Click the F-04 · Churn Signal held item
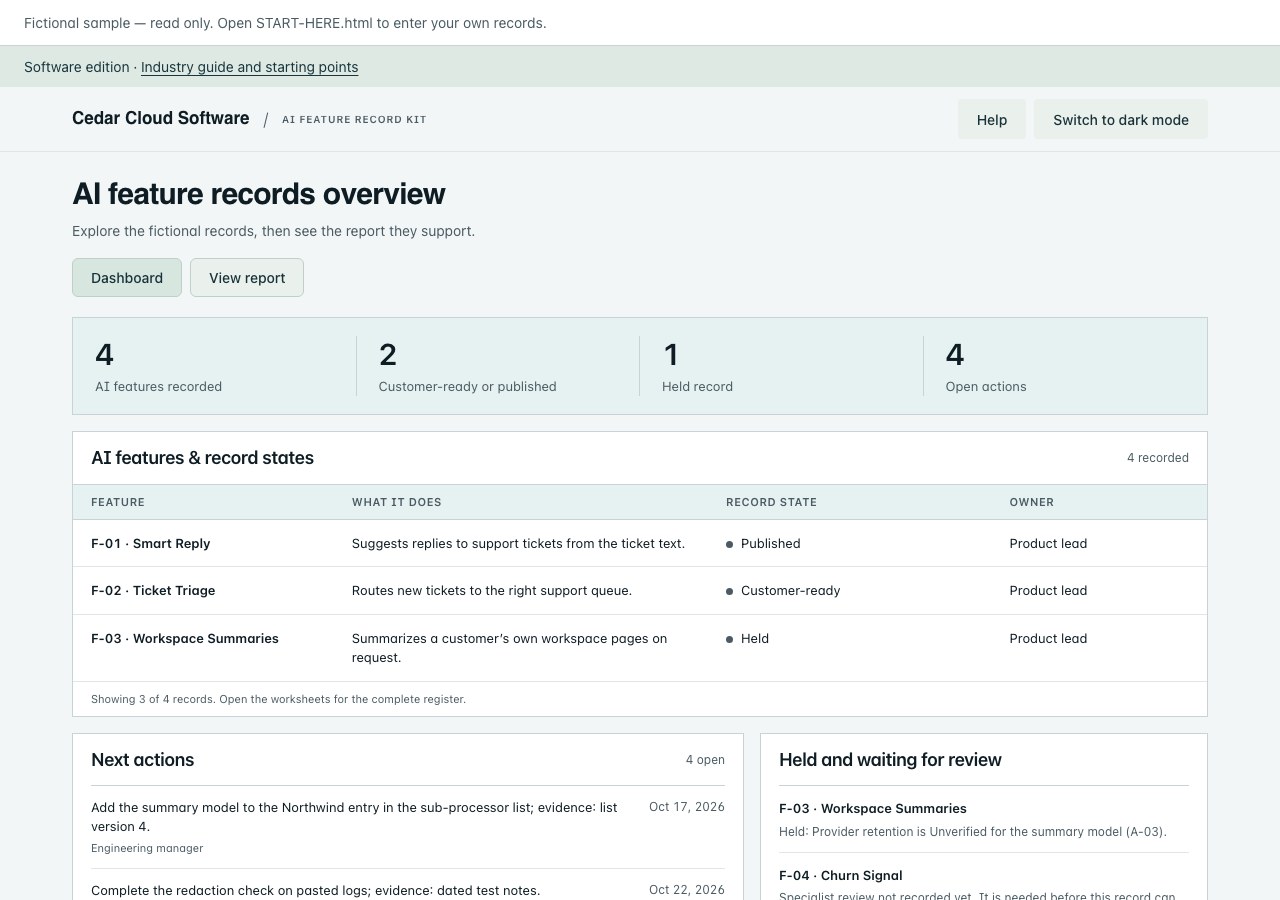1280x900 pixels. [x=841, y=876]
